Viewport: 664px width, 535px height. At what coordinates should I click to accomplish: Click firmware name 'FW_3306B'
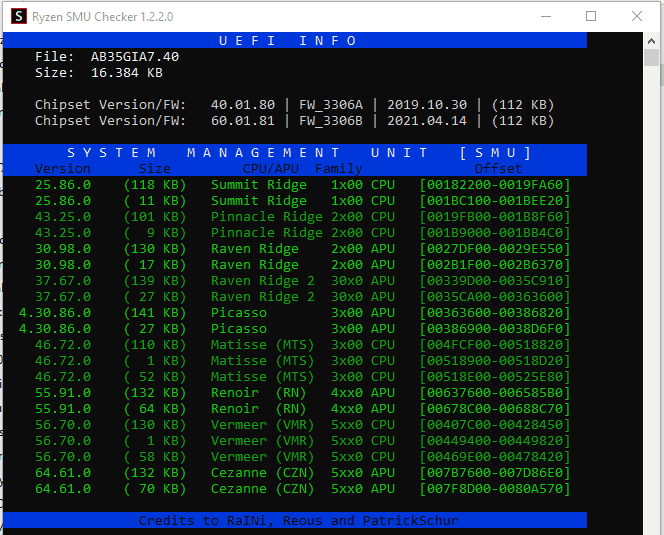click(331, 121)
